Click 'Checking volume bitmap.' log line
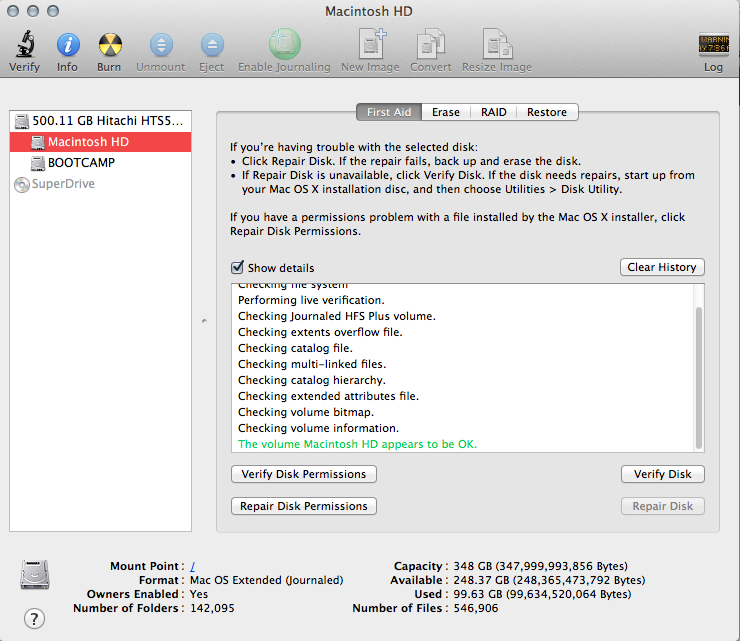 coord(306,412)
